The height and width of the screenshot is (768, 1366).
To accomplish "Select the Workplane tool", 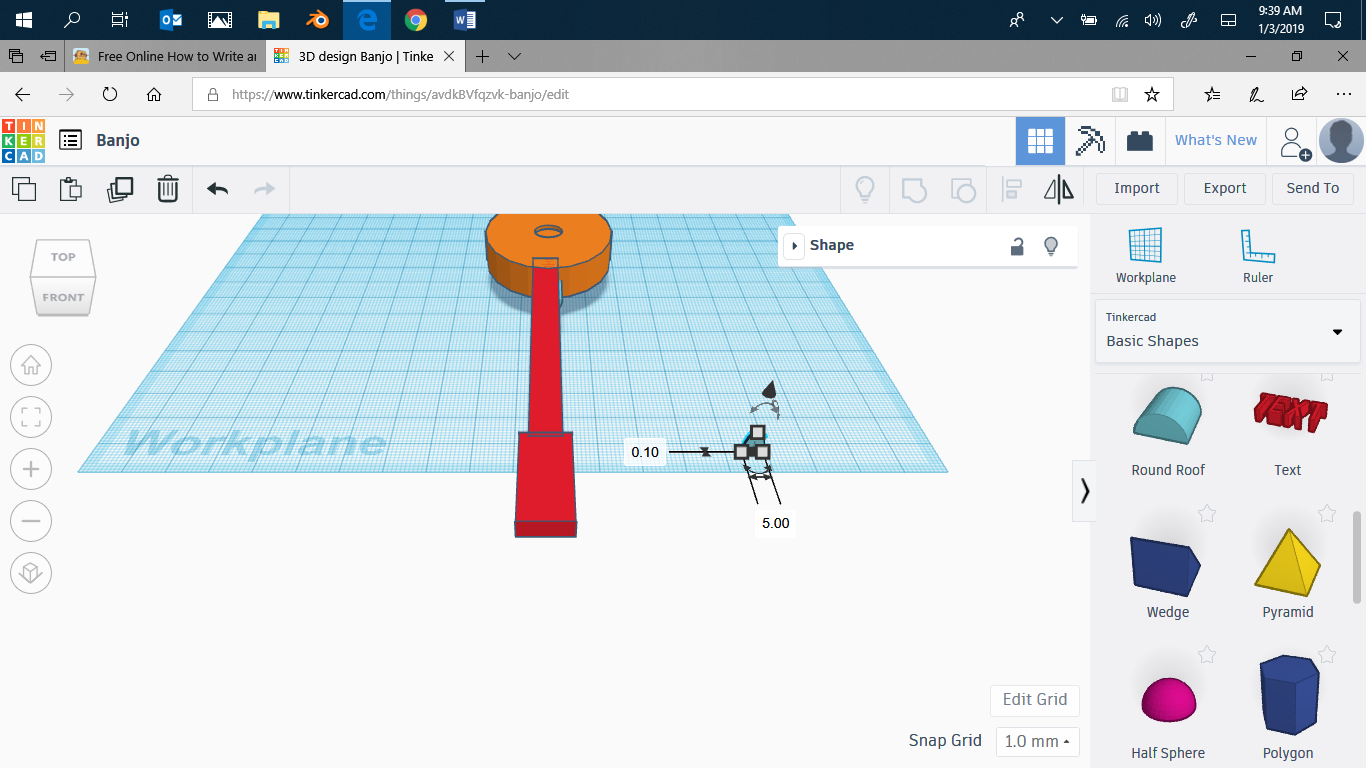I will [1146, 256].
